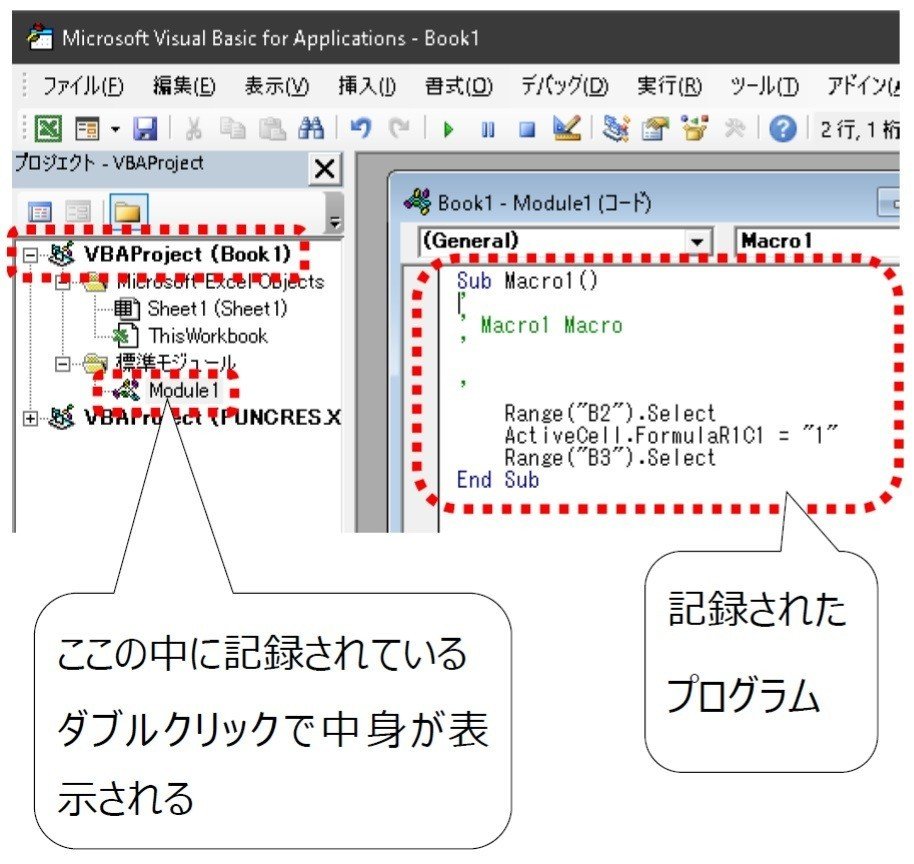Click the Macro1 Macro comment line
914x864 pixels.
coord(551,325)
